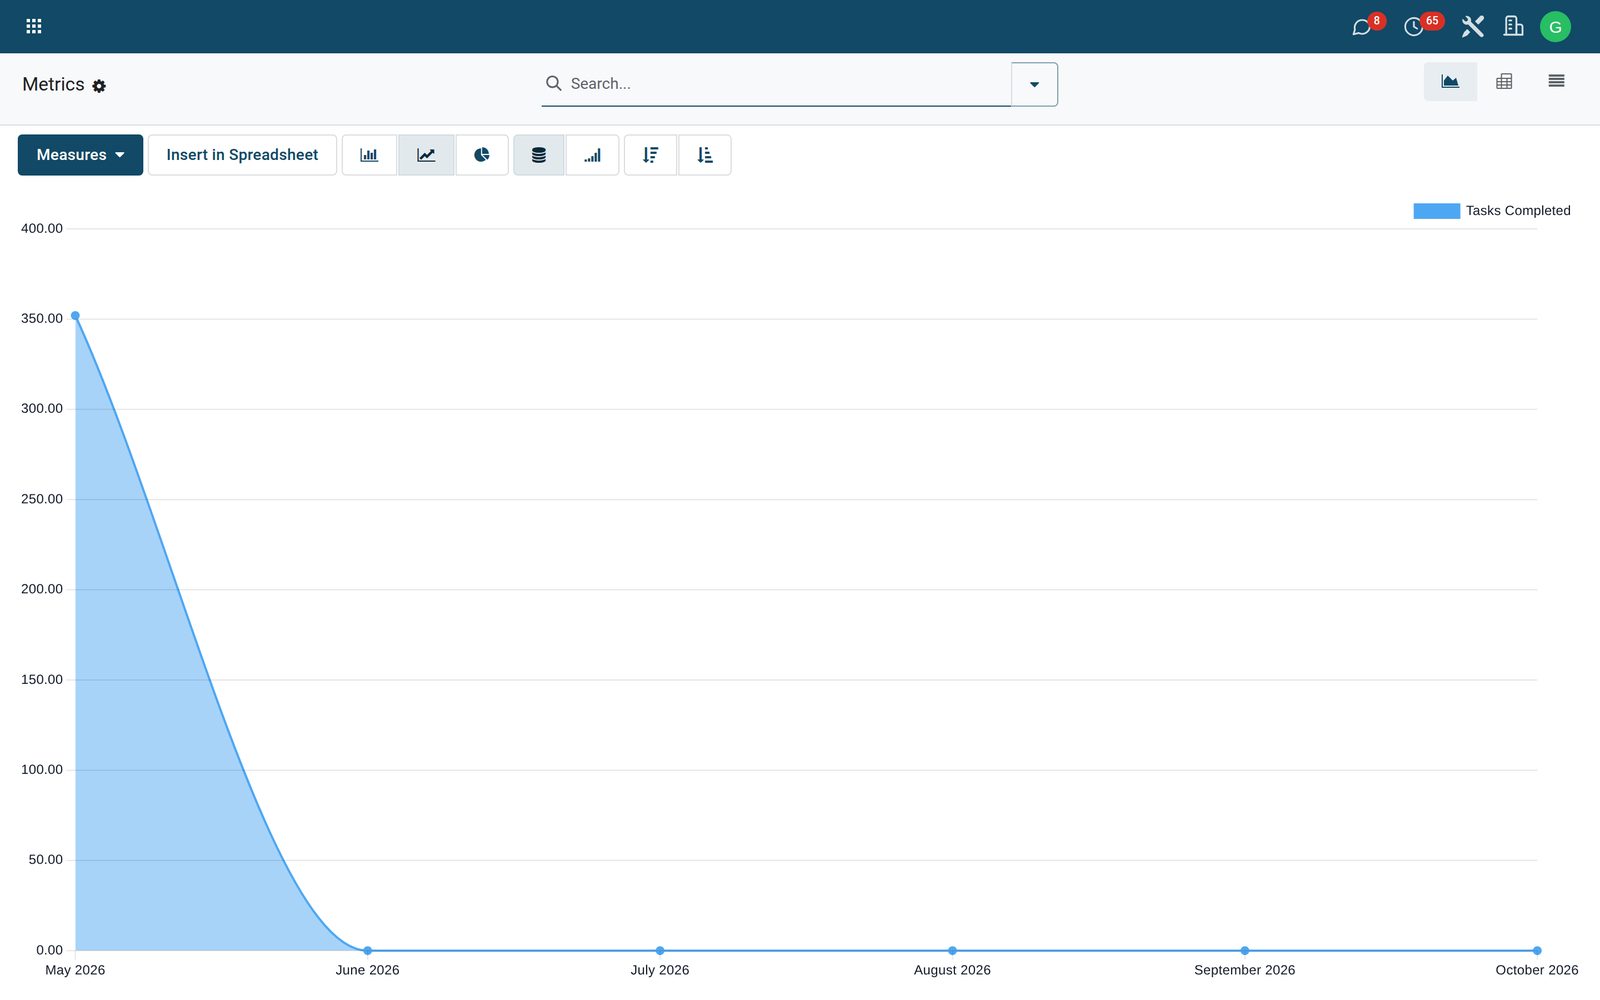Click the May 2026 data point
The width and height of the screenshot is (1600, 1000).
click(x=75, y=316)
